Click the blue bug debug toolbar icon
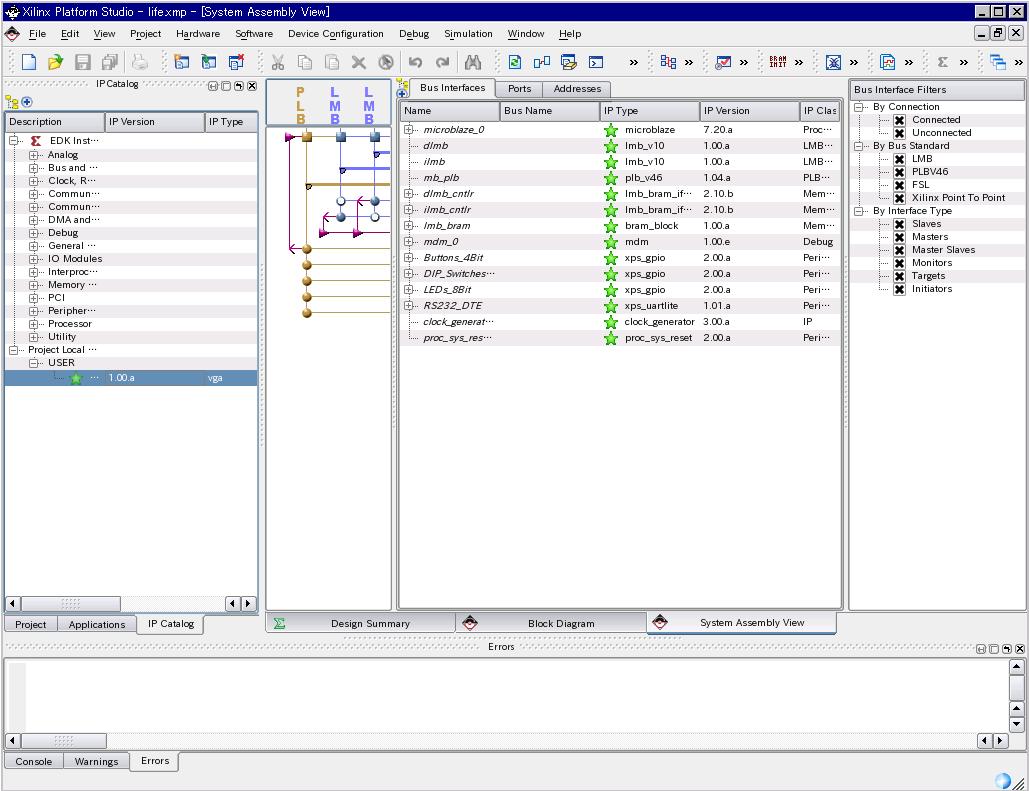 point(833,62)
